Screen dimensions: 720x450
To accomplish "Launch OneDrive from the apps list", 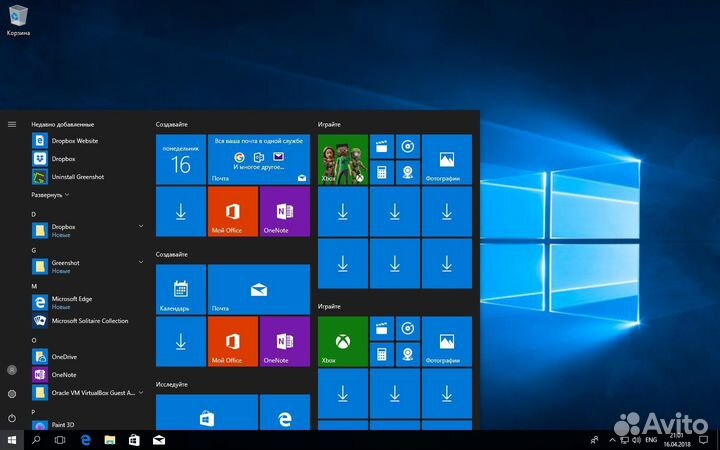I will [88, 356].
